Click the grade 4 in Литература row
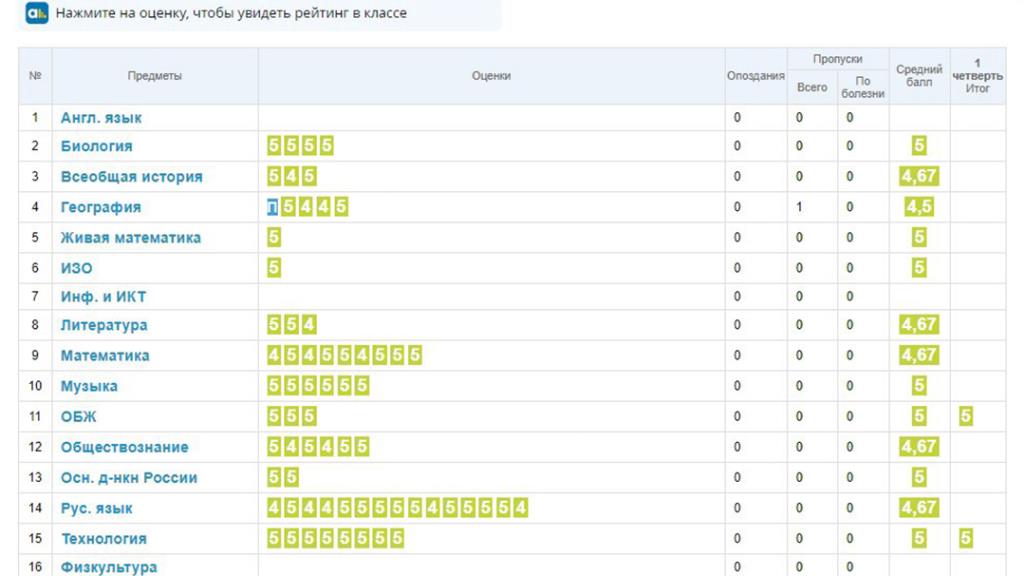Screen dimensions: 1024x576 [309, 325]
